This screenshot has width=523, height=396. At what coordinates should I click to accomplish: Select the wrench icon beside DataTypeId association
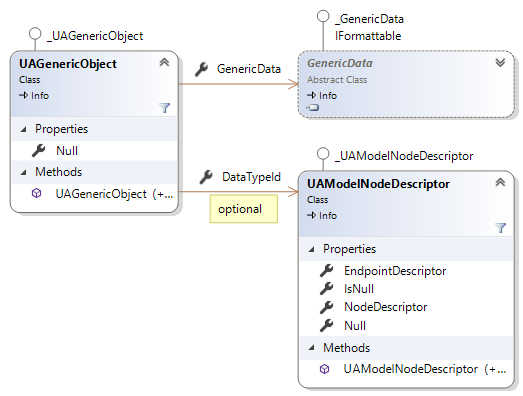[x=206, y=177]
